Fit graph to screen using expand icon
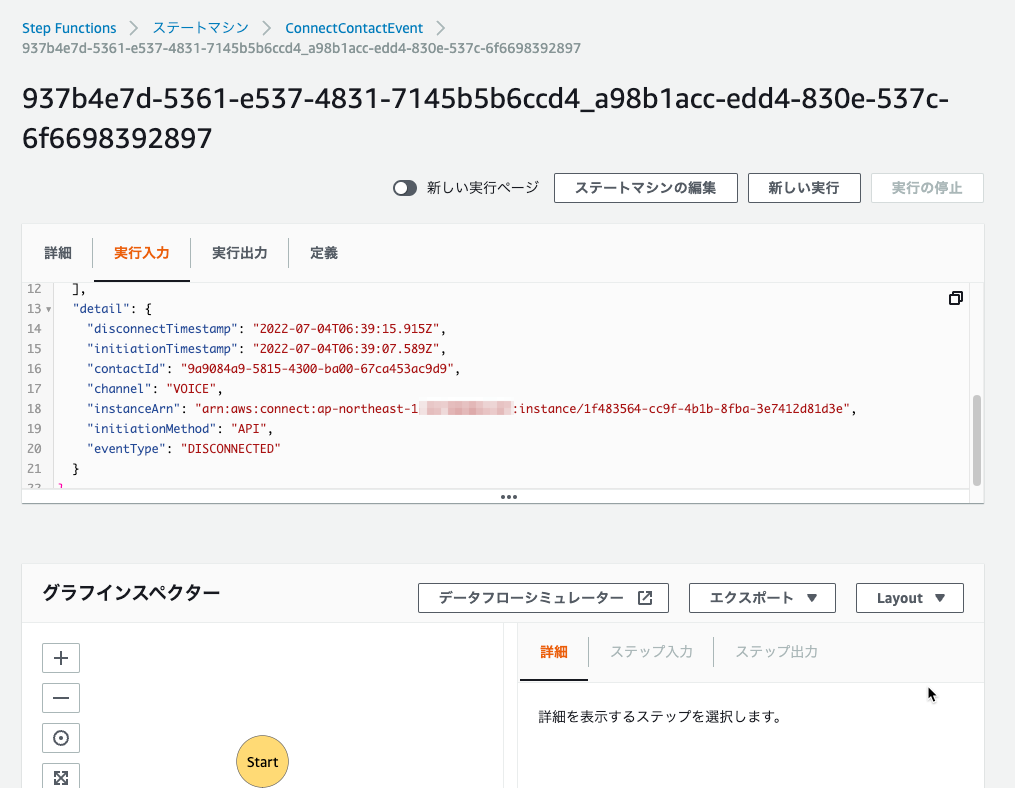The width and height of the screenshot is (1015, 788). [61, 776]
